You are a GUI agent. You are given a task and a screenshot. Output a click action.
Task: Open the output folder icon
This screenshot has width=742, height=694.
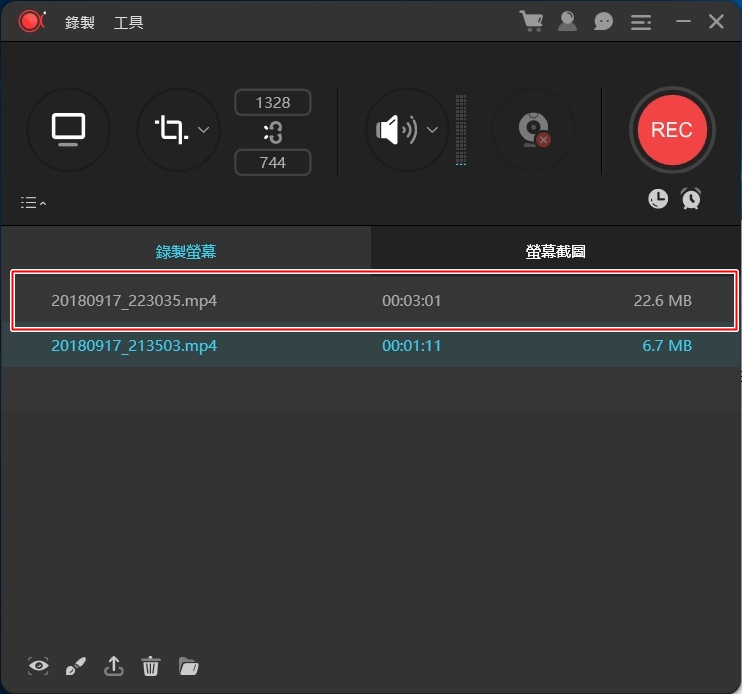click(189, 666)
